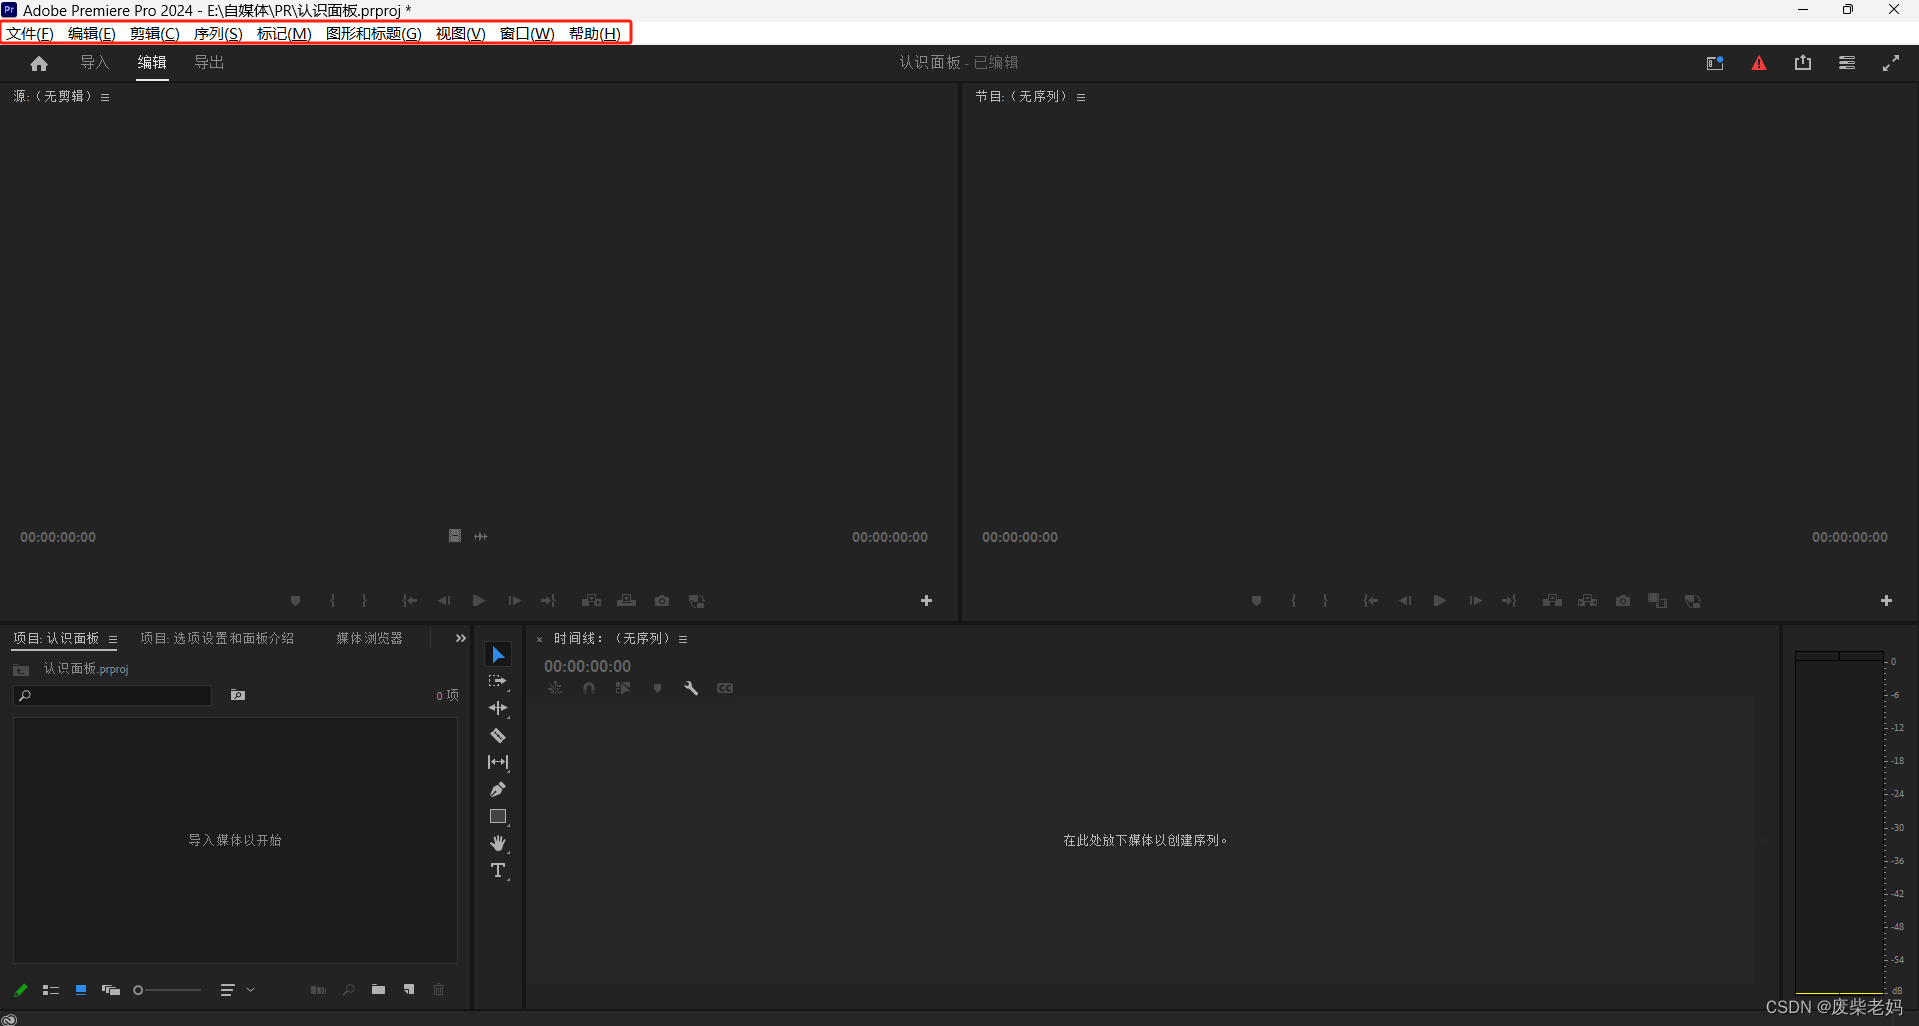Click Source monitor overwrite icon
1919x1026 pixels.
[x=627, y=601]
